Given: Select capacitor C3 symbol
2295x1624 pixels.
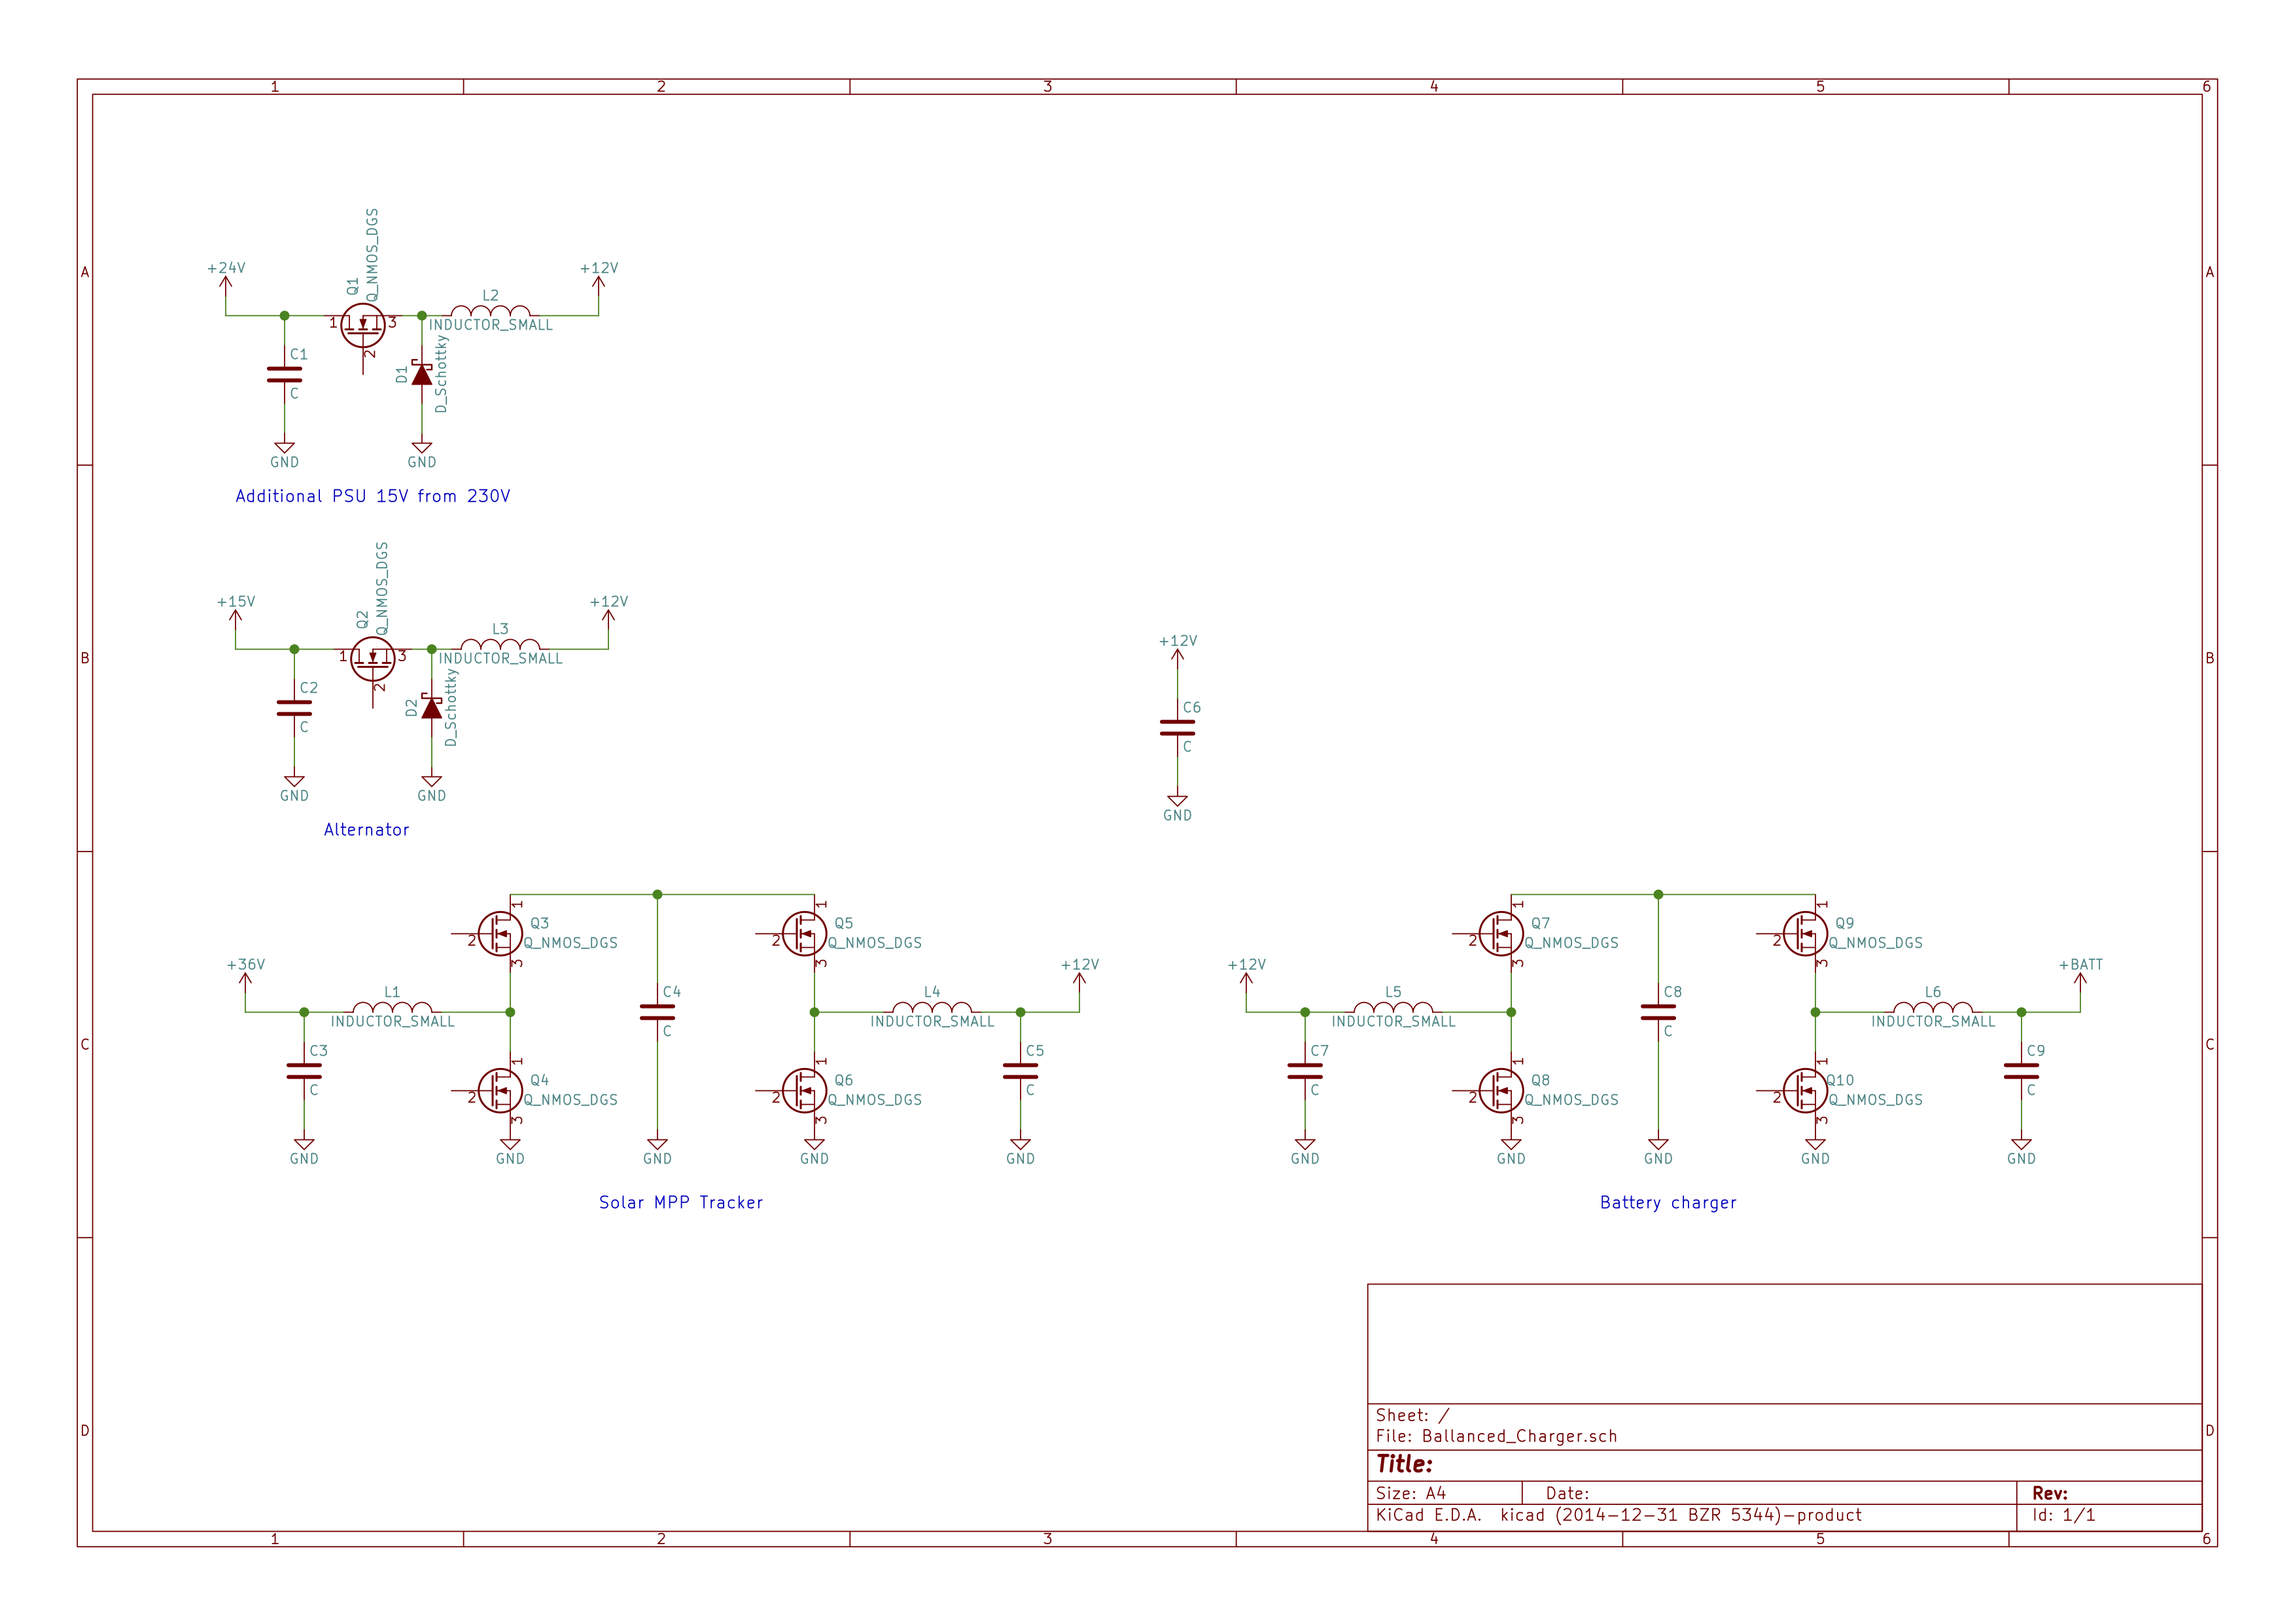Looking at the screenshot, I should point(304,1072).
